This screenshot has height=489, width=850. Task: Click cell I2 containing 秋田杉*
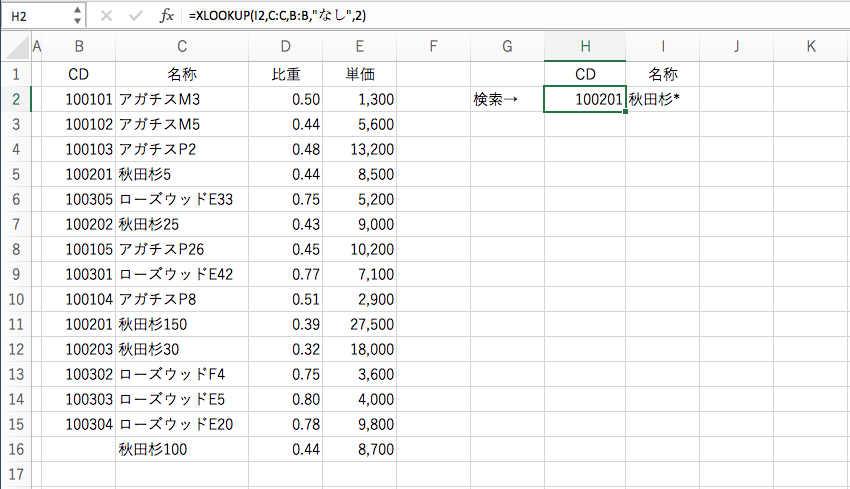[662, 100]
